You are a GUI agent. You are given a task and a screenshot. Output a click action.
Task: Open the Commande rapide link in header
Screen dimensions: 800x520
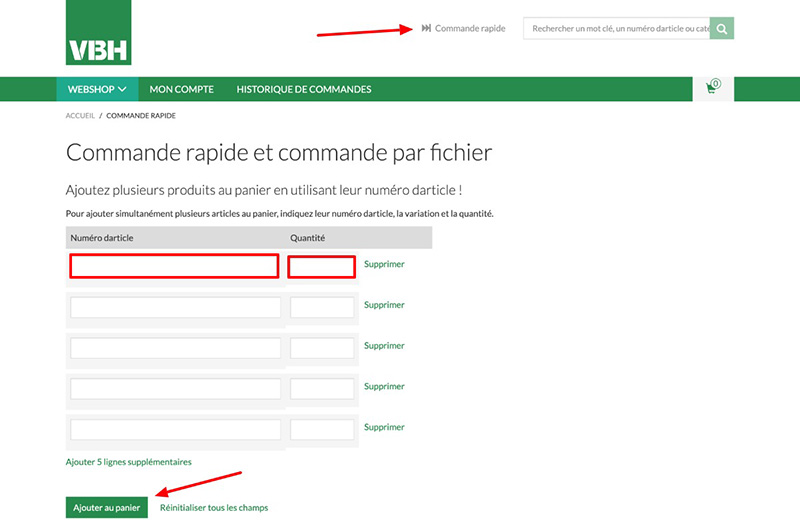click(x=469, y=29)
